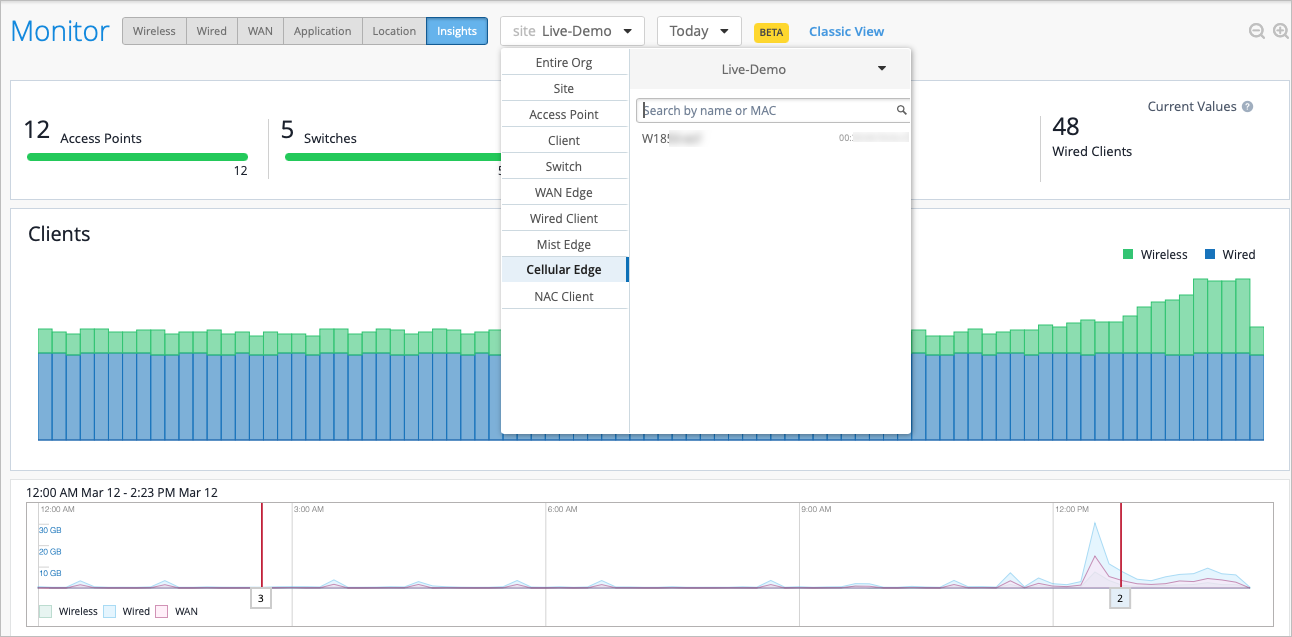The height and width of the screenshot is (637, 1292).
Task: Switch to the Location tab
Action: tap(393, 31)
